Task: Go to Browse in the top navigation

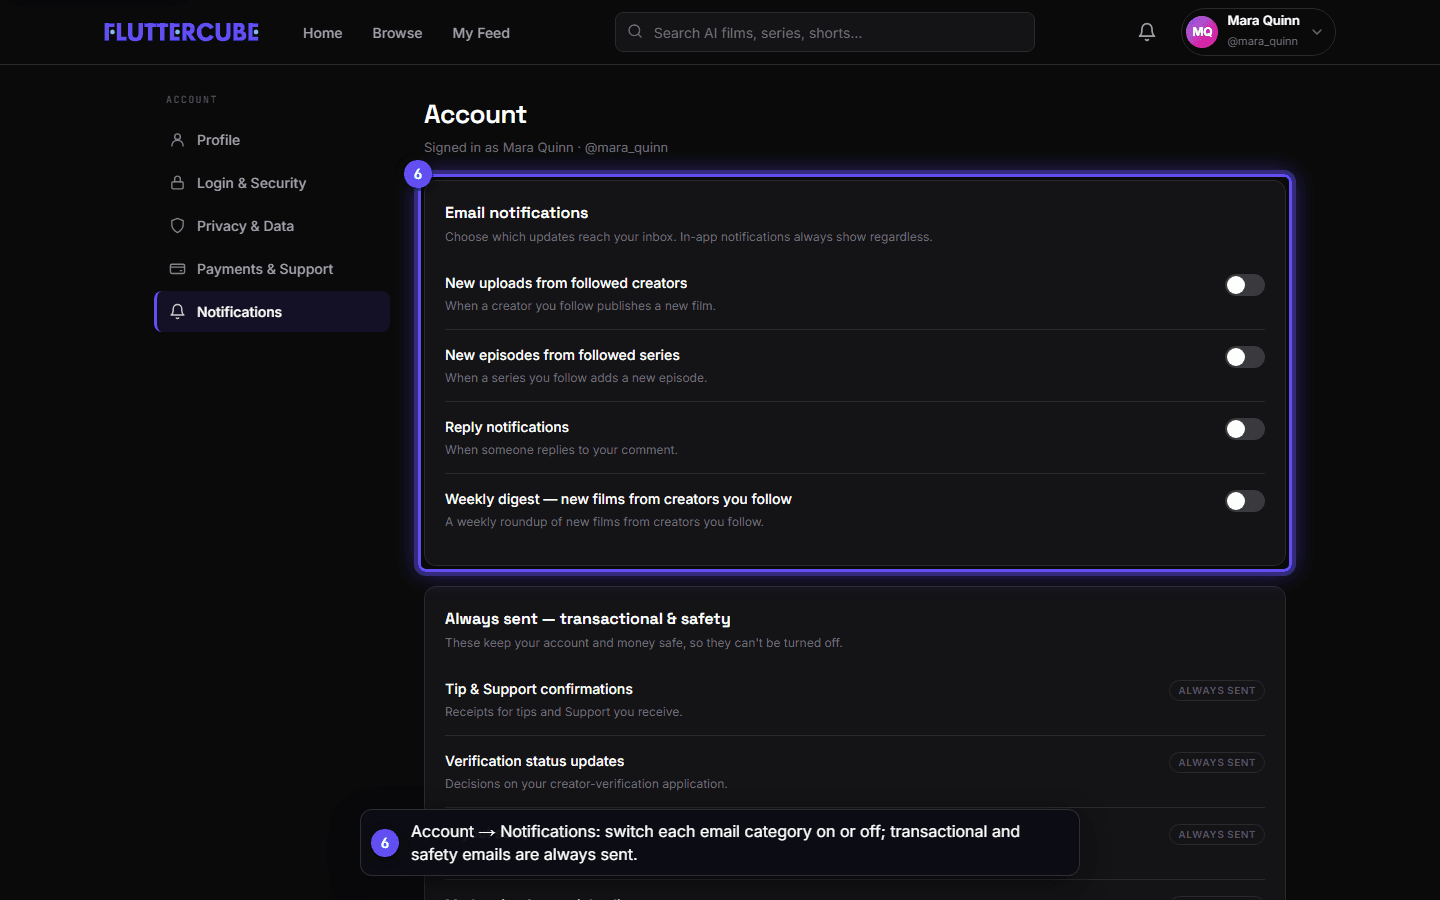Action: [397, 33]
